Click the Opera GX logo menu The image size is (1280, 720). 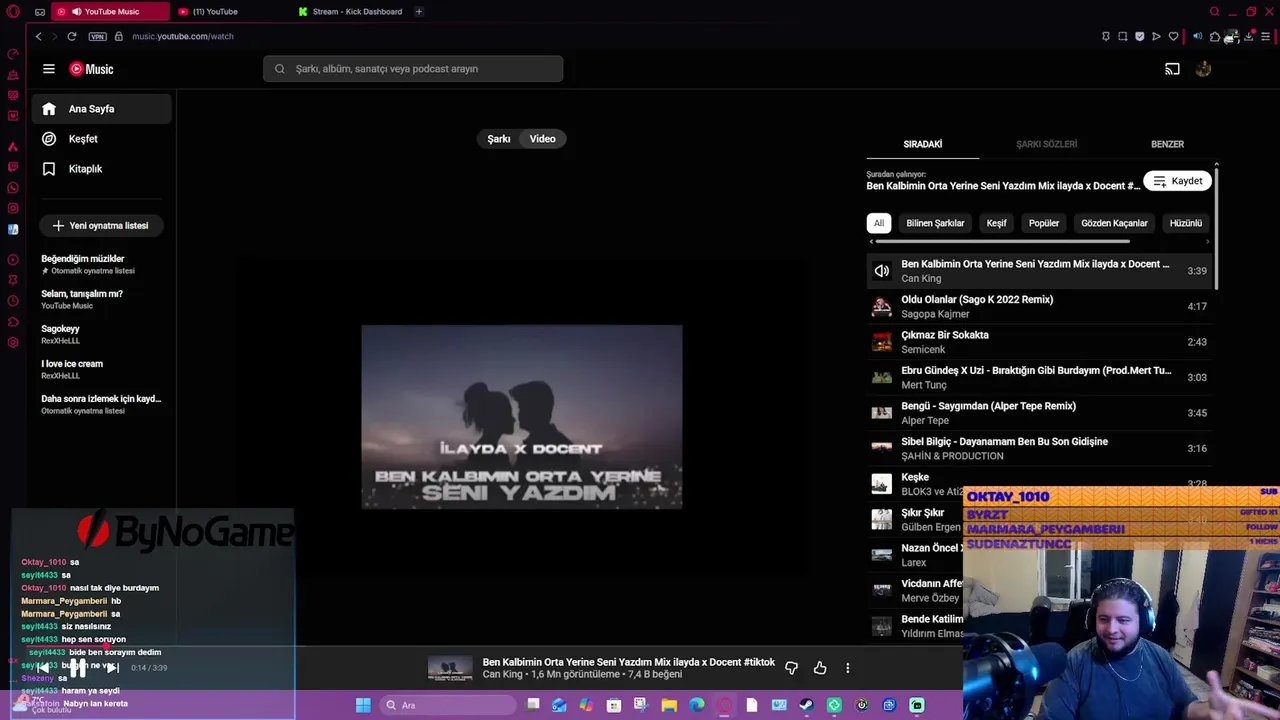pyautogui.click(x=13, y=12)
